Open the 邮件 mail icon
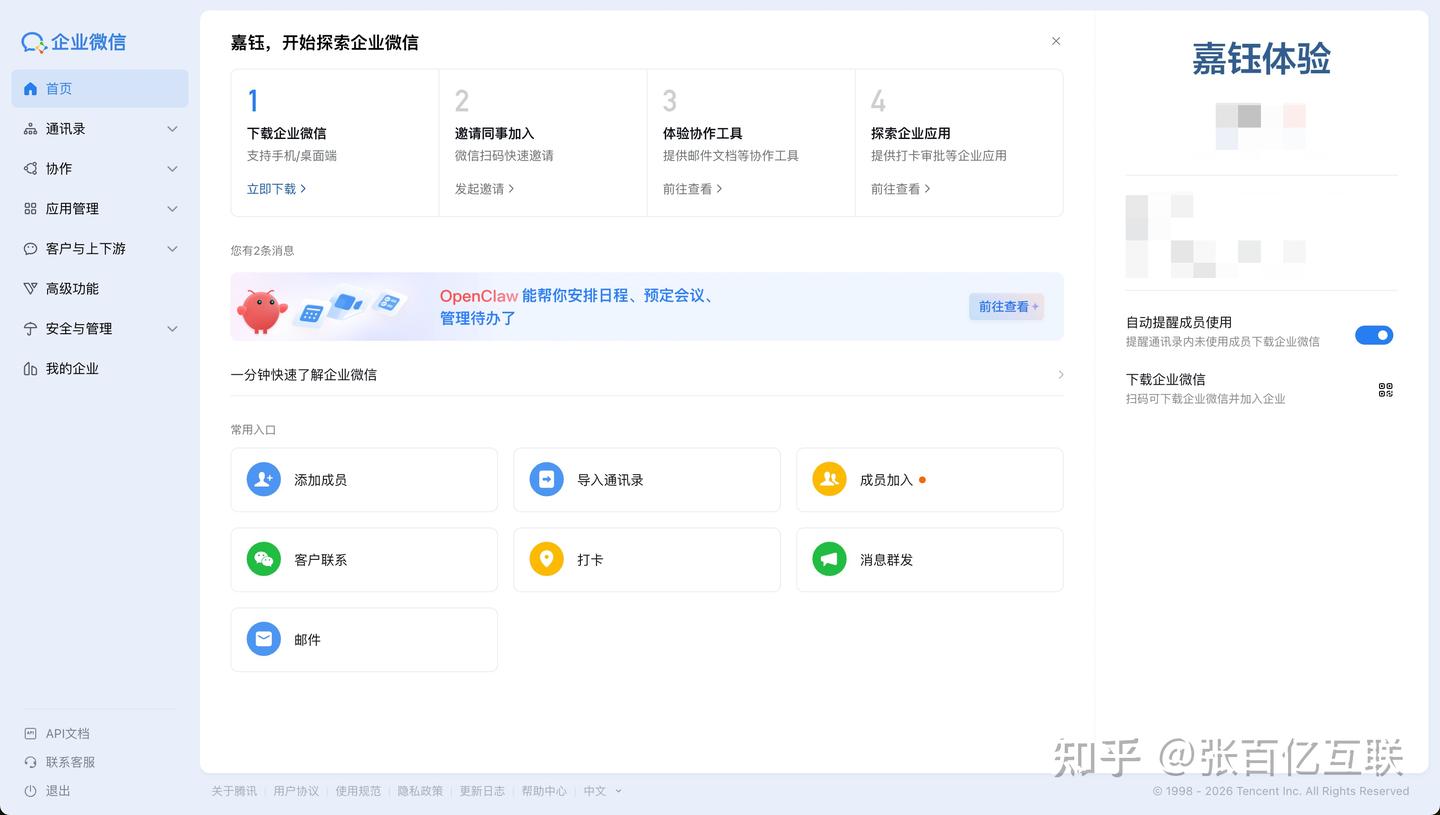The image size is (1440, 815). coord(263,639)
